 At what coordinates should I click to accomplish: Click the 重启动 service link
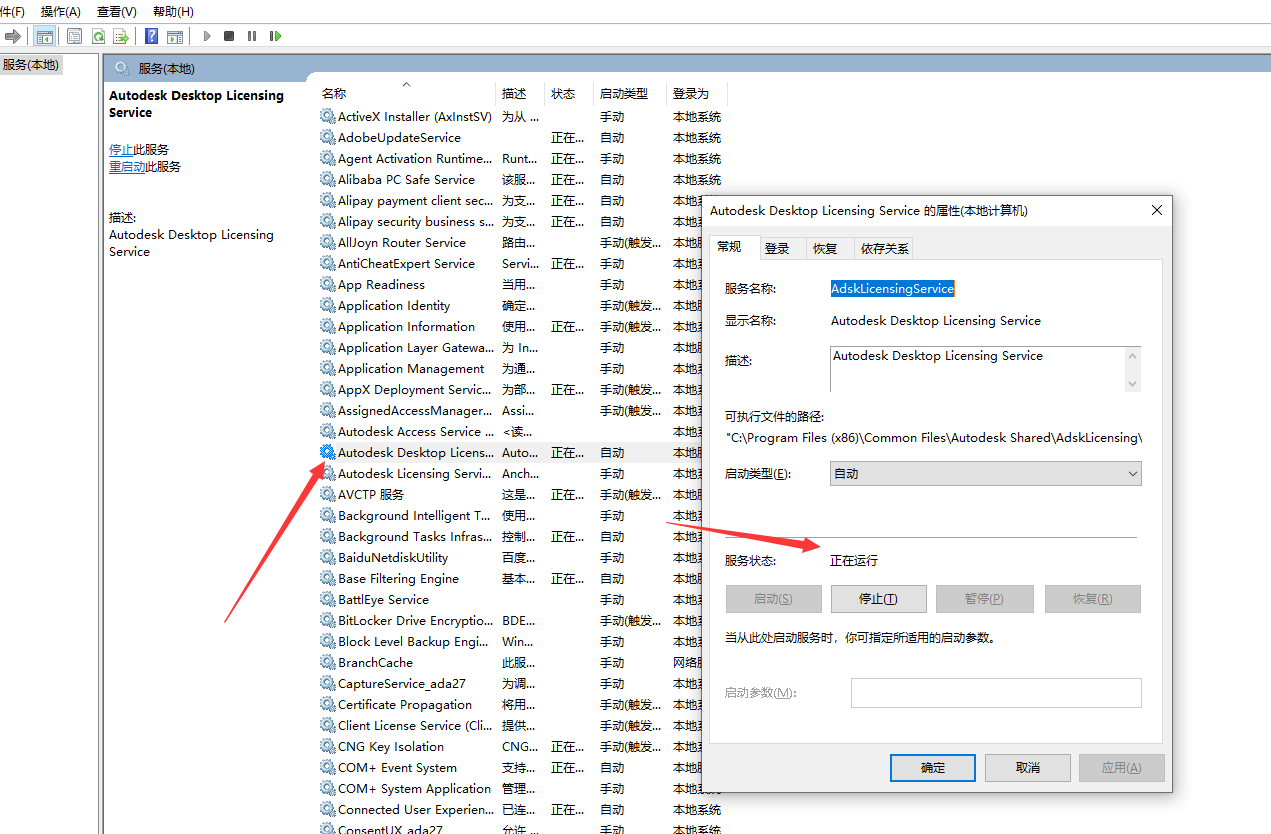pos(127,167)
